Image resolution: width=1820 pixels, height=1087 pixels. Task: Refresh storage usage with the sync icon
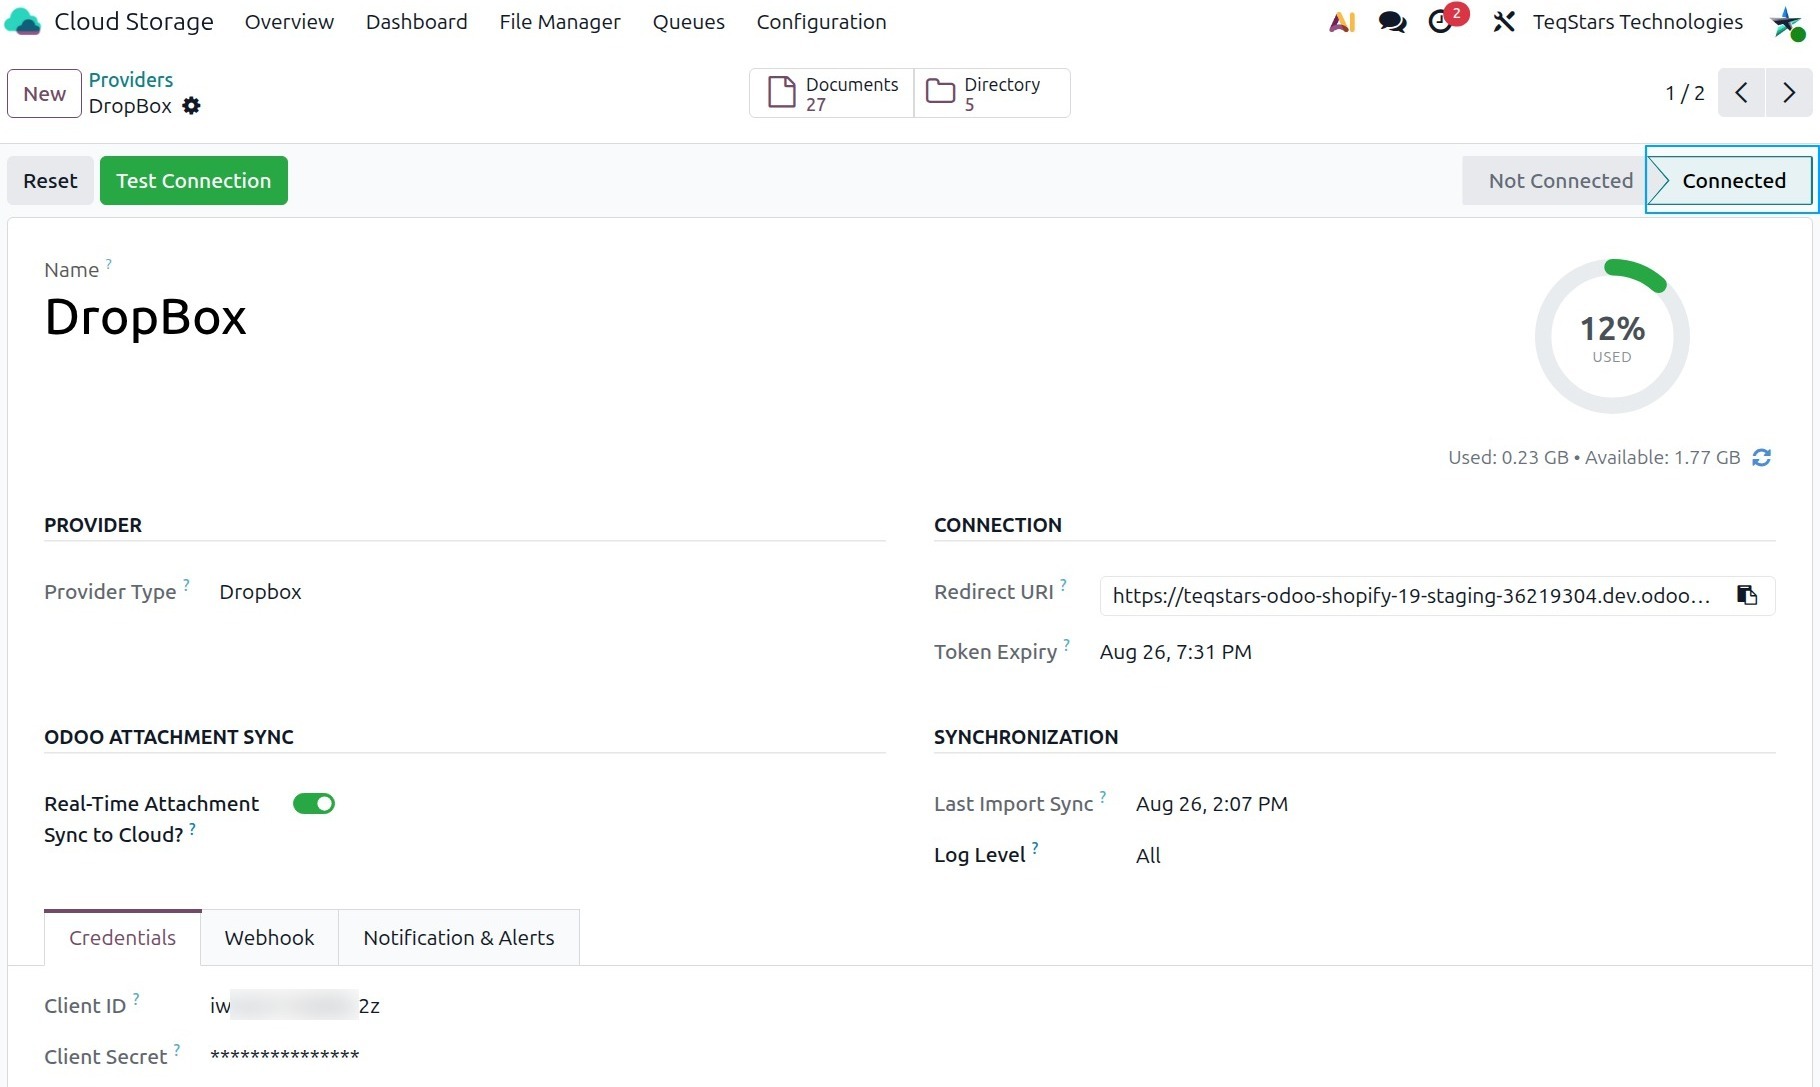(1762, 457)
